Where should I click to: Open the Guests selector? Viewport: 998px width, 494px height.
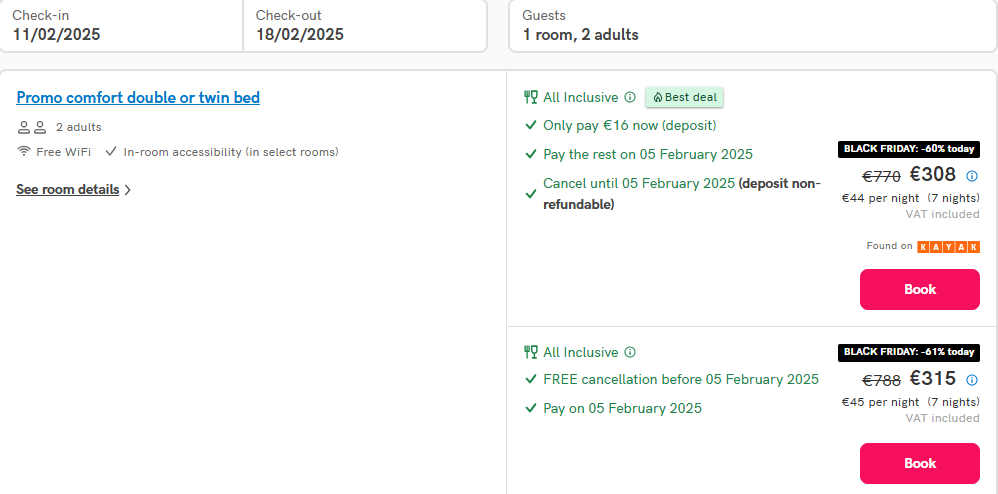[x=753, y=25]
